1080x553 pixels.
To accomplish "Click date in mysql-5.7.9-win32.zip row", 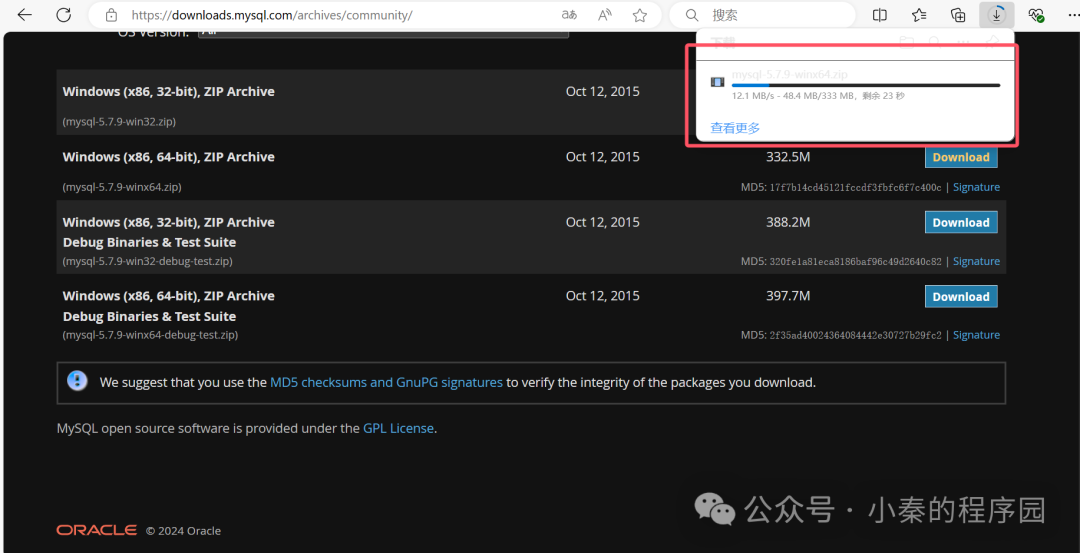I will pos(603,91).
